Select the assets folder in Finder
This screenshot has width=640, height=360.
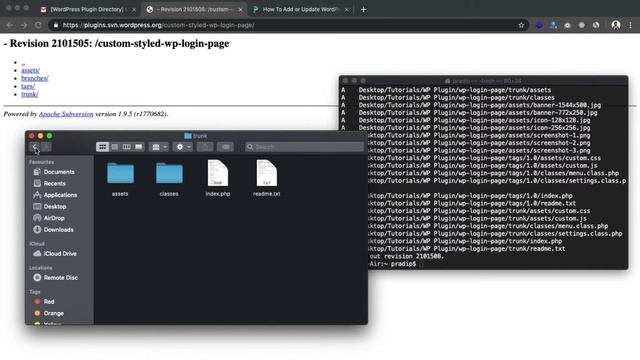[120, 178]
